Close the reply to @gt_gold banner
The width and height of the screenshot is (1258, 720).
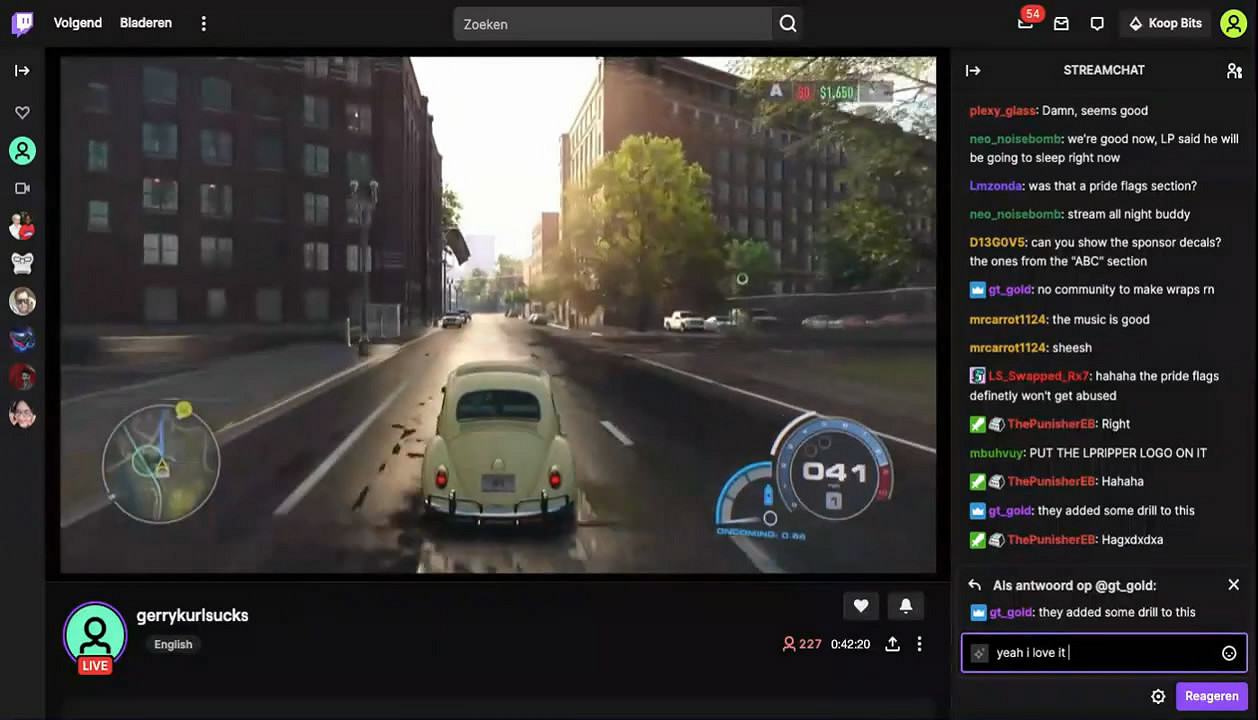(x=1233, y=585)
